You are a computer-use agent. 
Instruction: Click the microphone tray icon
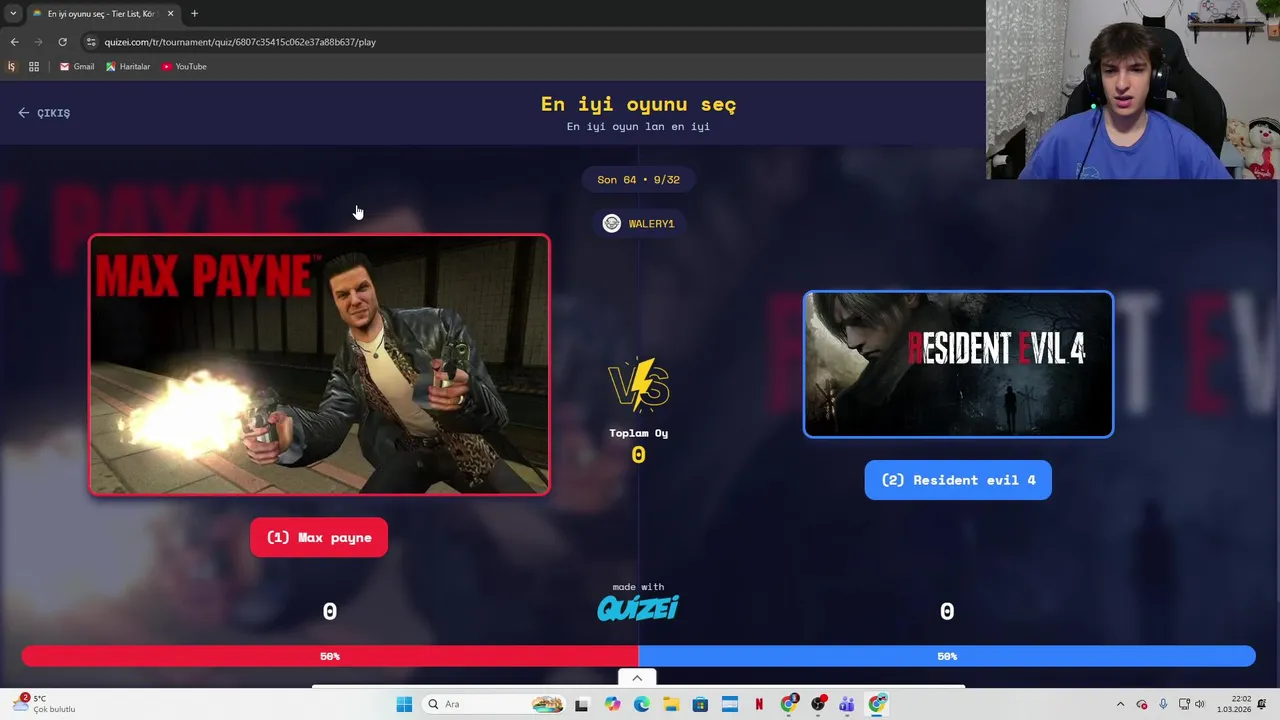point(1162,704)
